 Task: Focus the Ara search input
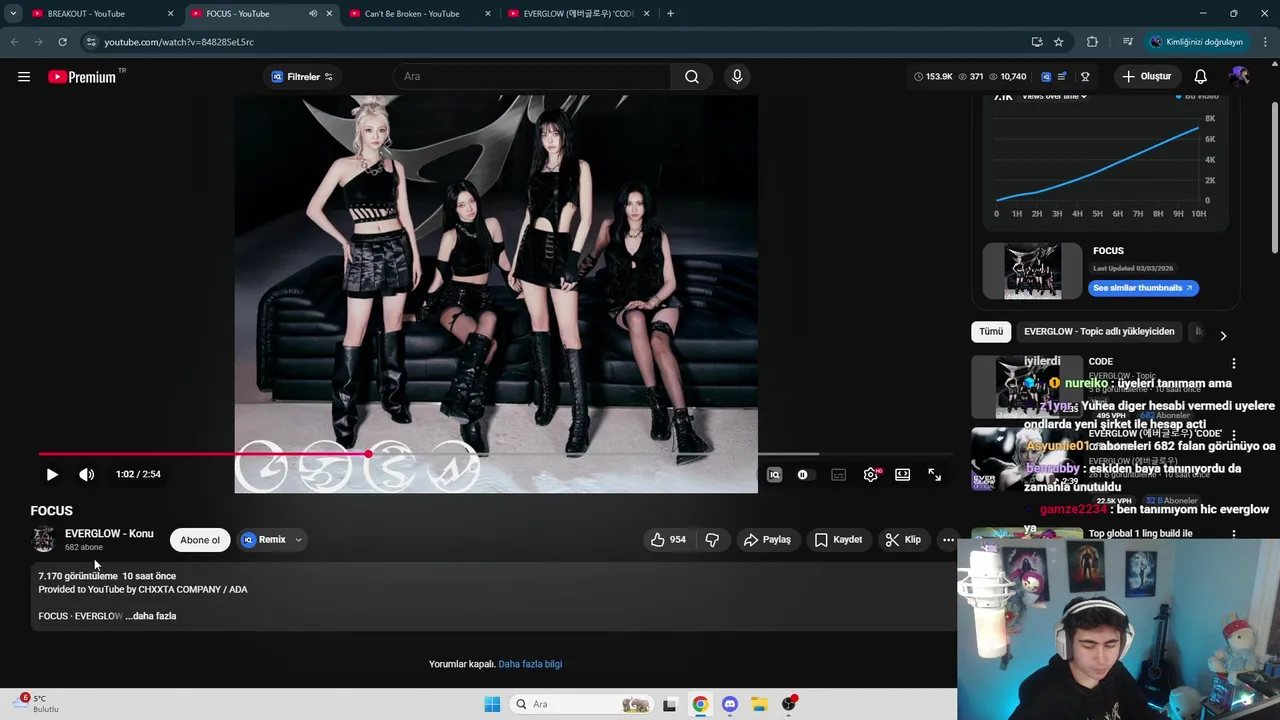pyautogui.click(x=532, y=77)
